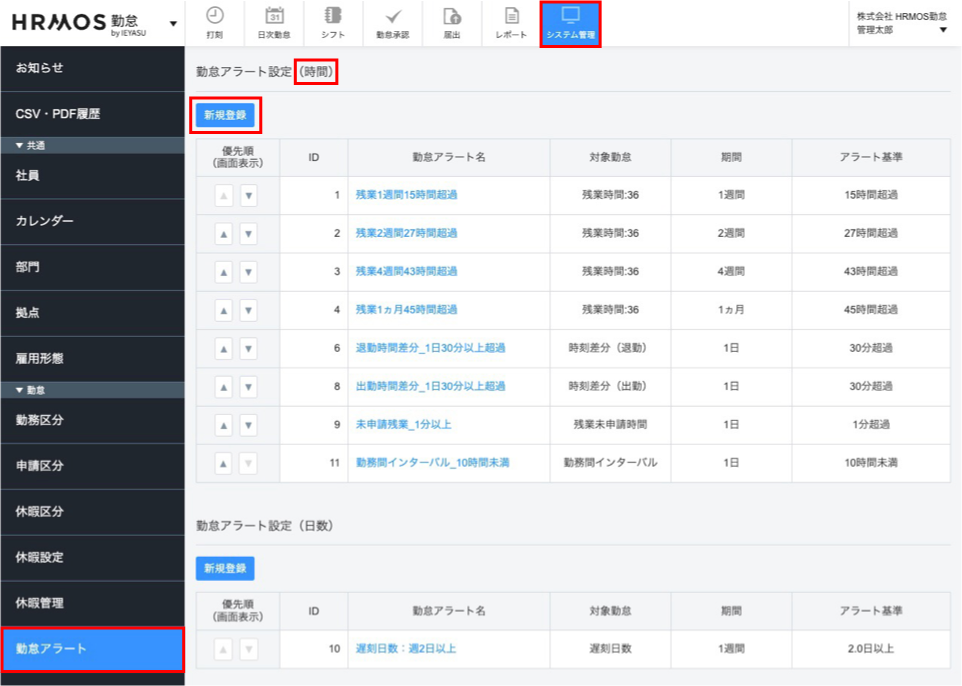Open the 勤怠承認 checkmark icon
The image size is (962, 686).
[392, 16]
